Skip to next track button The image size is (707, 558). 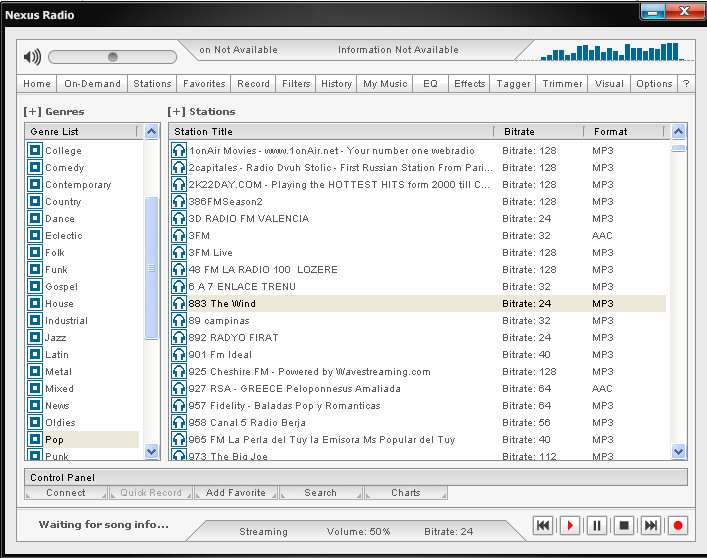[651, 526]
